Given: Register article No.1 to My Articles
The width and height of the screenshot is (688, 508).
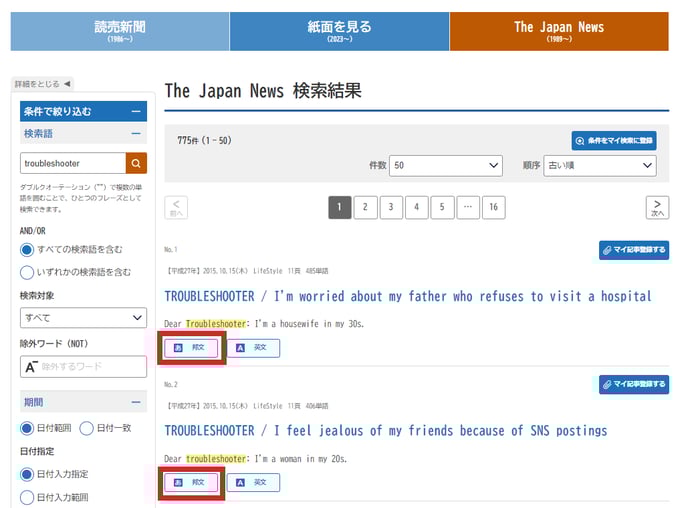Looking at the screenshot, I should [634, 250].
